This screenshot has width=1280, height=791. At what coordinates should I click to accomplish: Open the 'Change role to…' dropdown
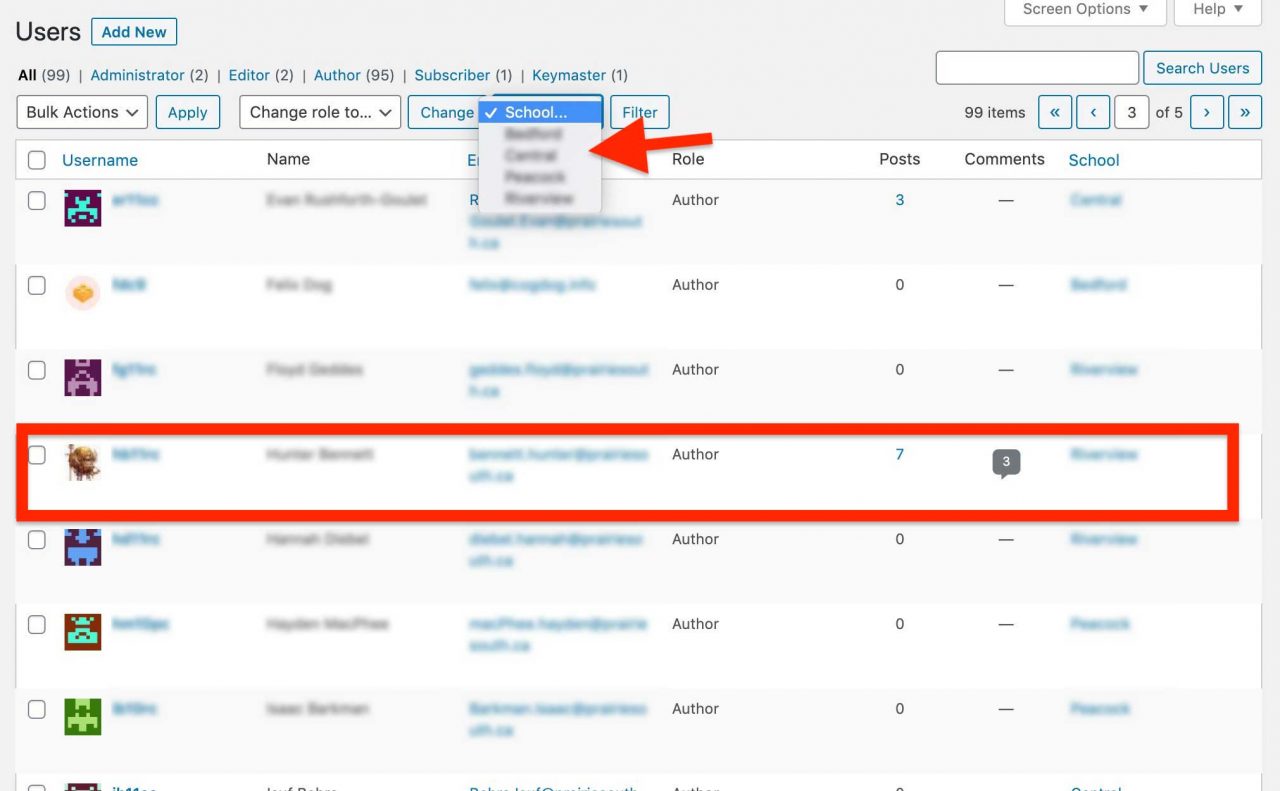[320, 112]
